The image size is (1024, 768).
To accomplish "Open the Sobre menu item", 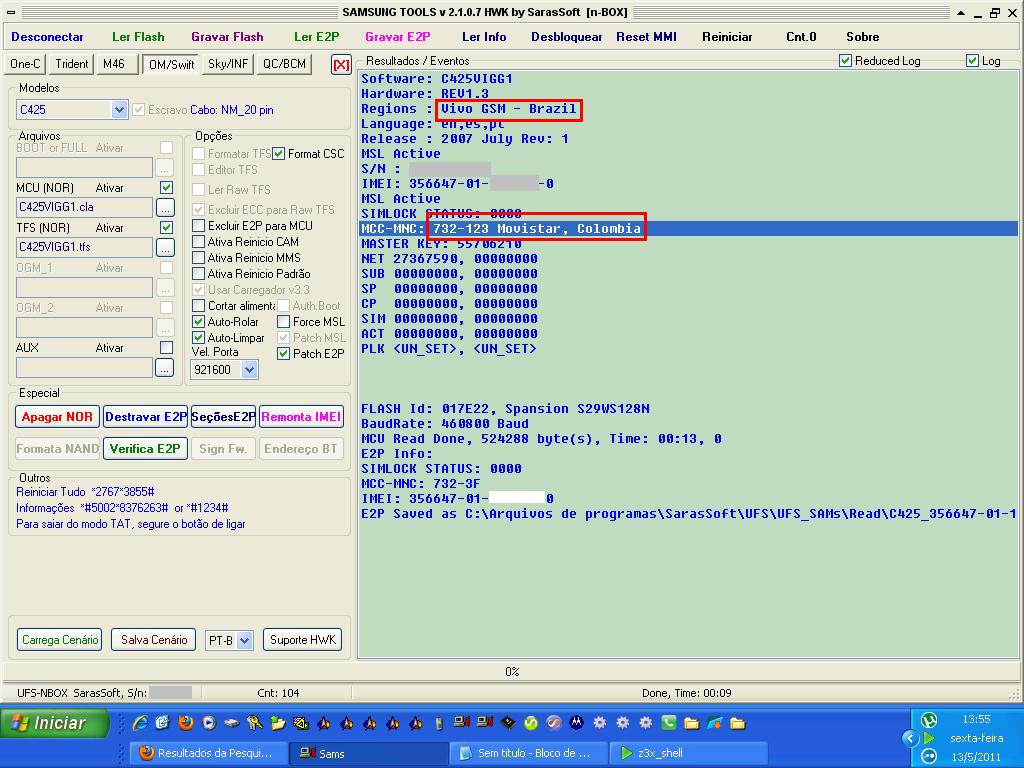I will (863, 37).
